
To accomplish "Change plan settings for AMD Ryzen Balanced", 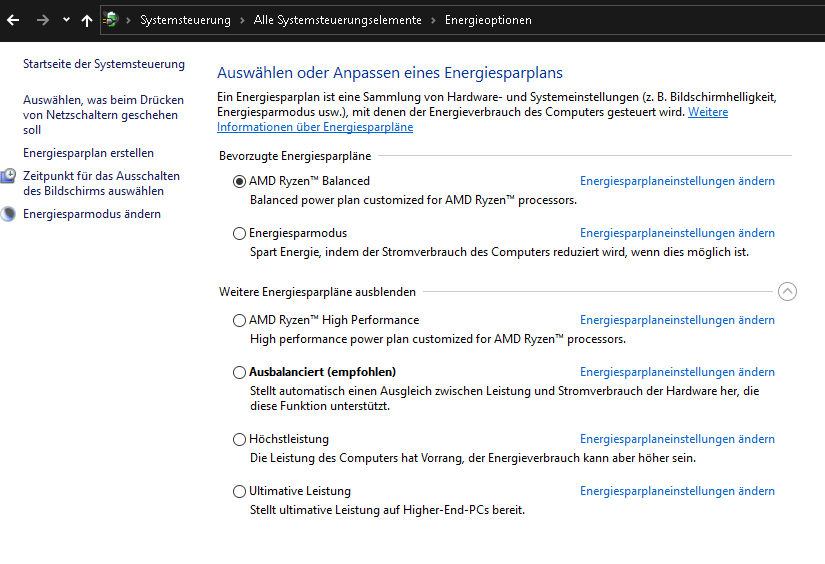I will (x=677, y=181).
